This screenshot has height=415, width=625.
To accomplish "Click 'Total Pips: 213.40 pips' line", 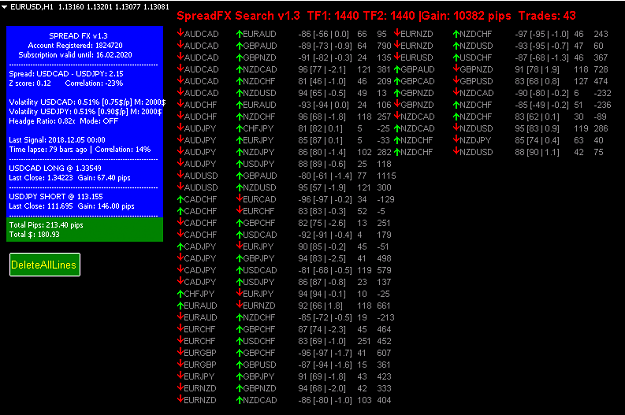I will [46, 225].
